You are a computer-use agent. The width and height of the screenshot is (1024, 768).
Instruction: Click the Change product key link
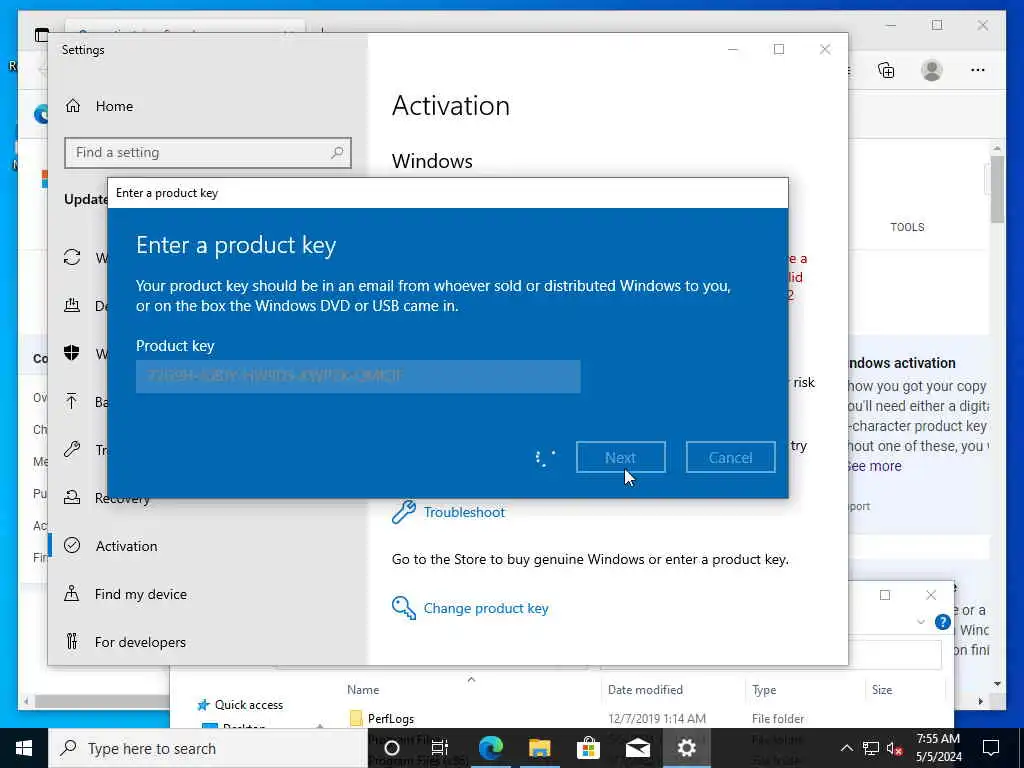pyautogui.click(x=486, y=608)
